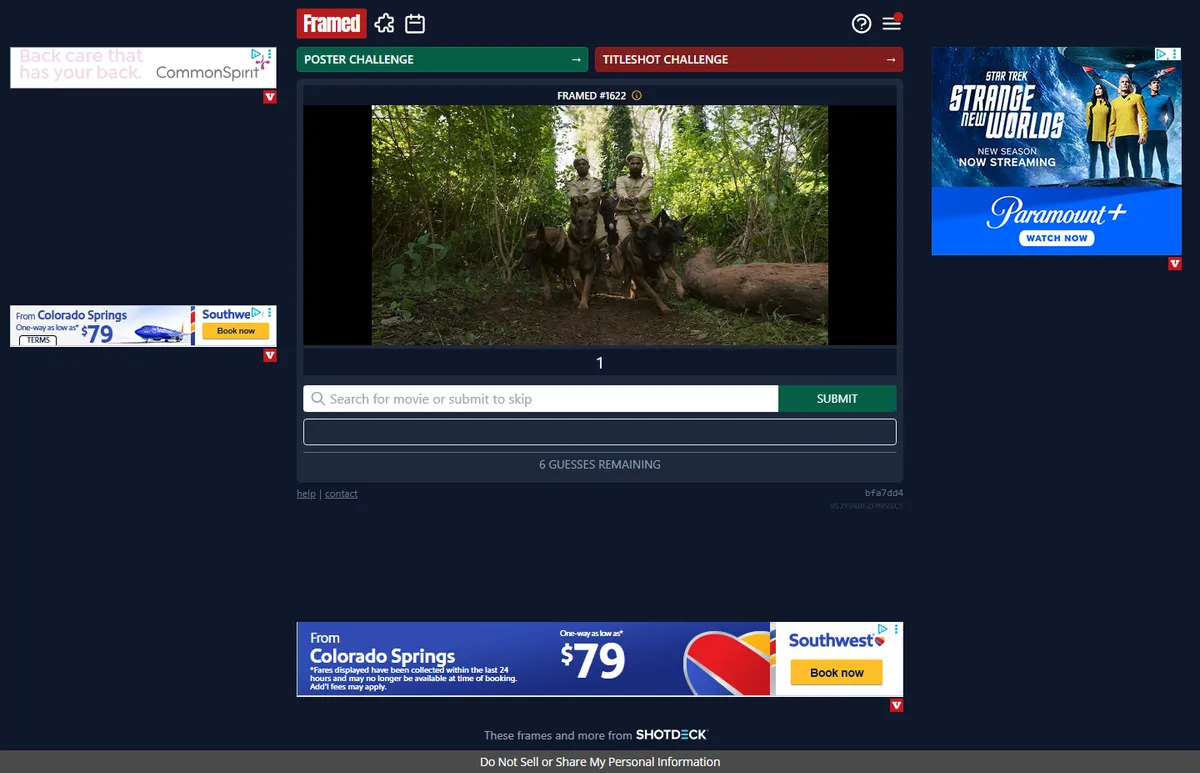This screenshot has width=1200, height=773.
Task: Click the movie frame image
Action: coord(600,226)
